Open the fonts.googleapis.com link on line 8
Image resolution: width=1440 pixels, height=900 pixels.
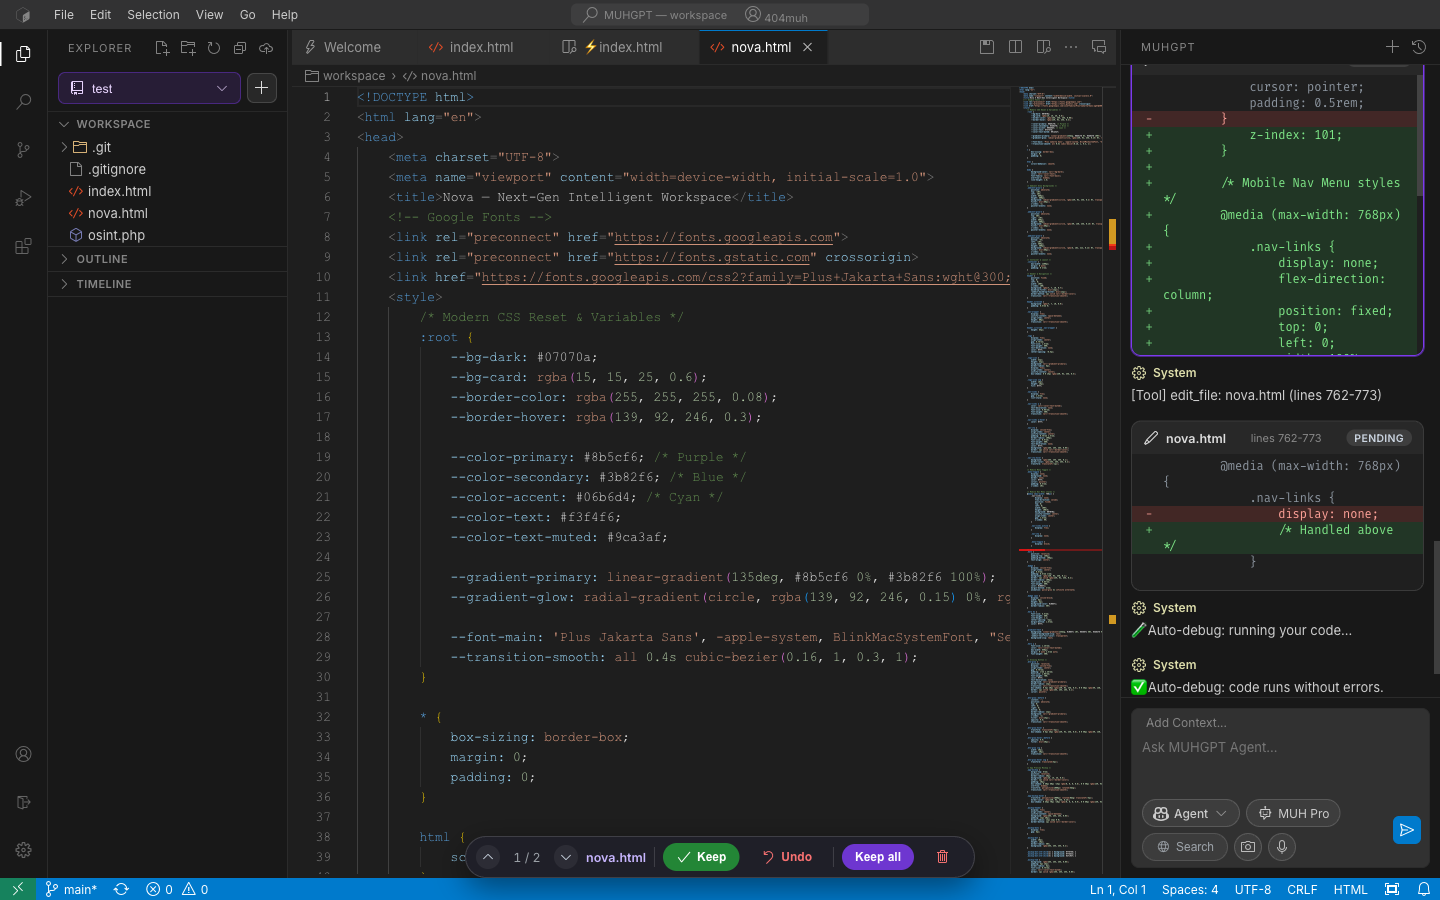724,237
